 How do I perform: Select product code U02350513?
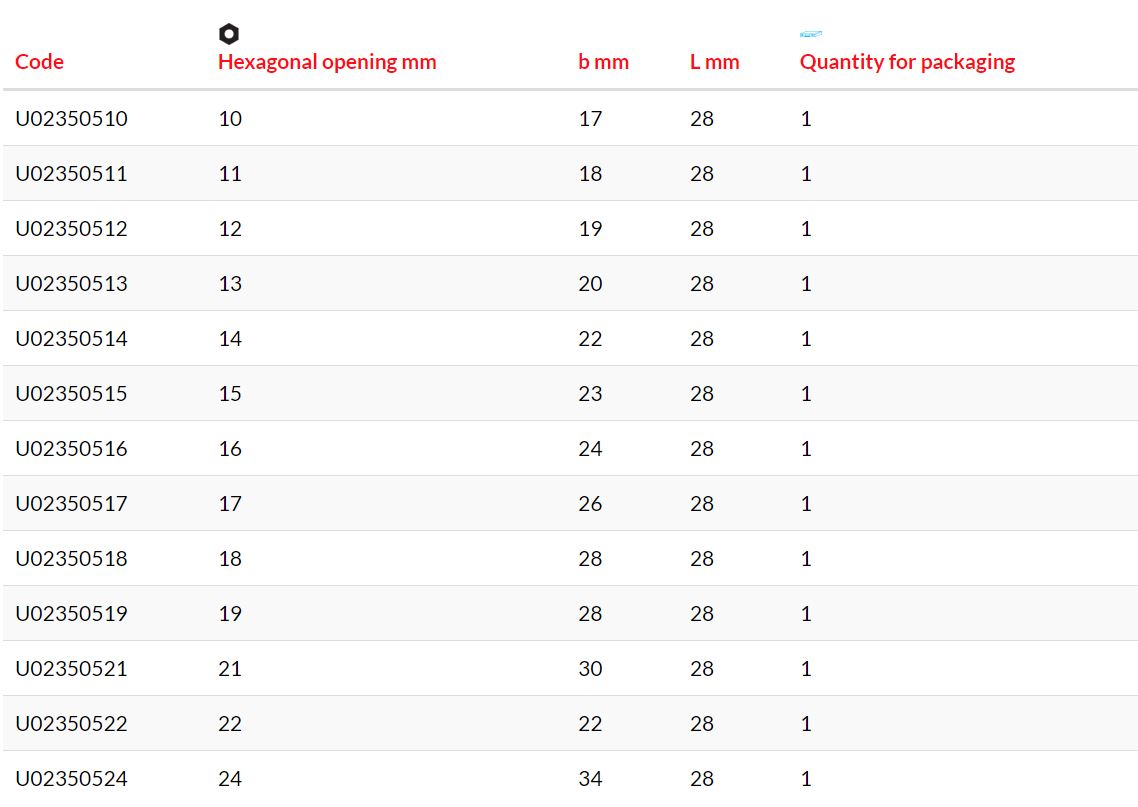71,284
